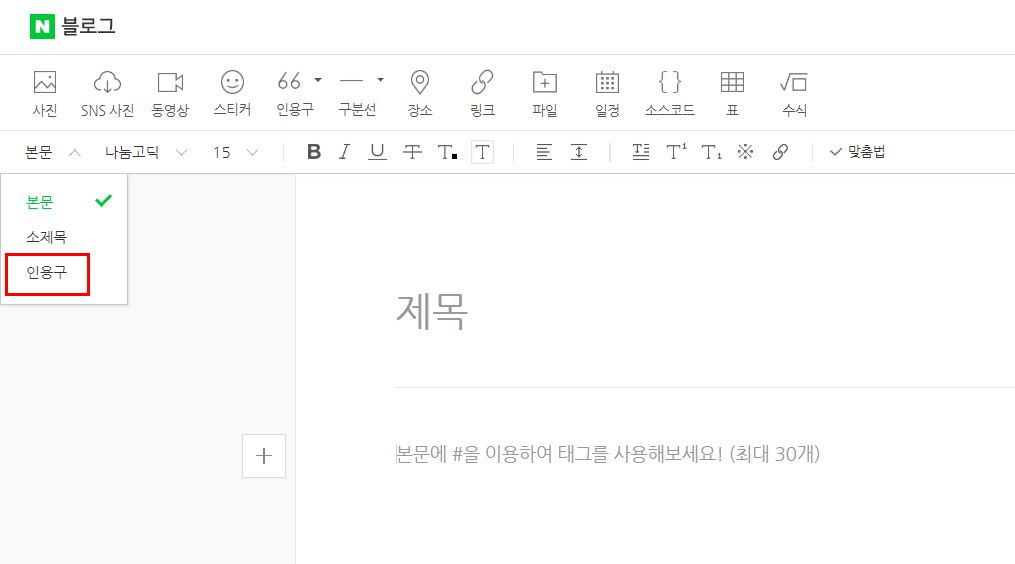Viewport: 1015px width, 564px height.
Task: Toggle underline formatting
Action: pos(377,152)
